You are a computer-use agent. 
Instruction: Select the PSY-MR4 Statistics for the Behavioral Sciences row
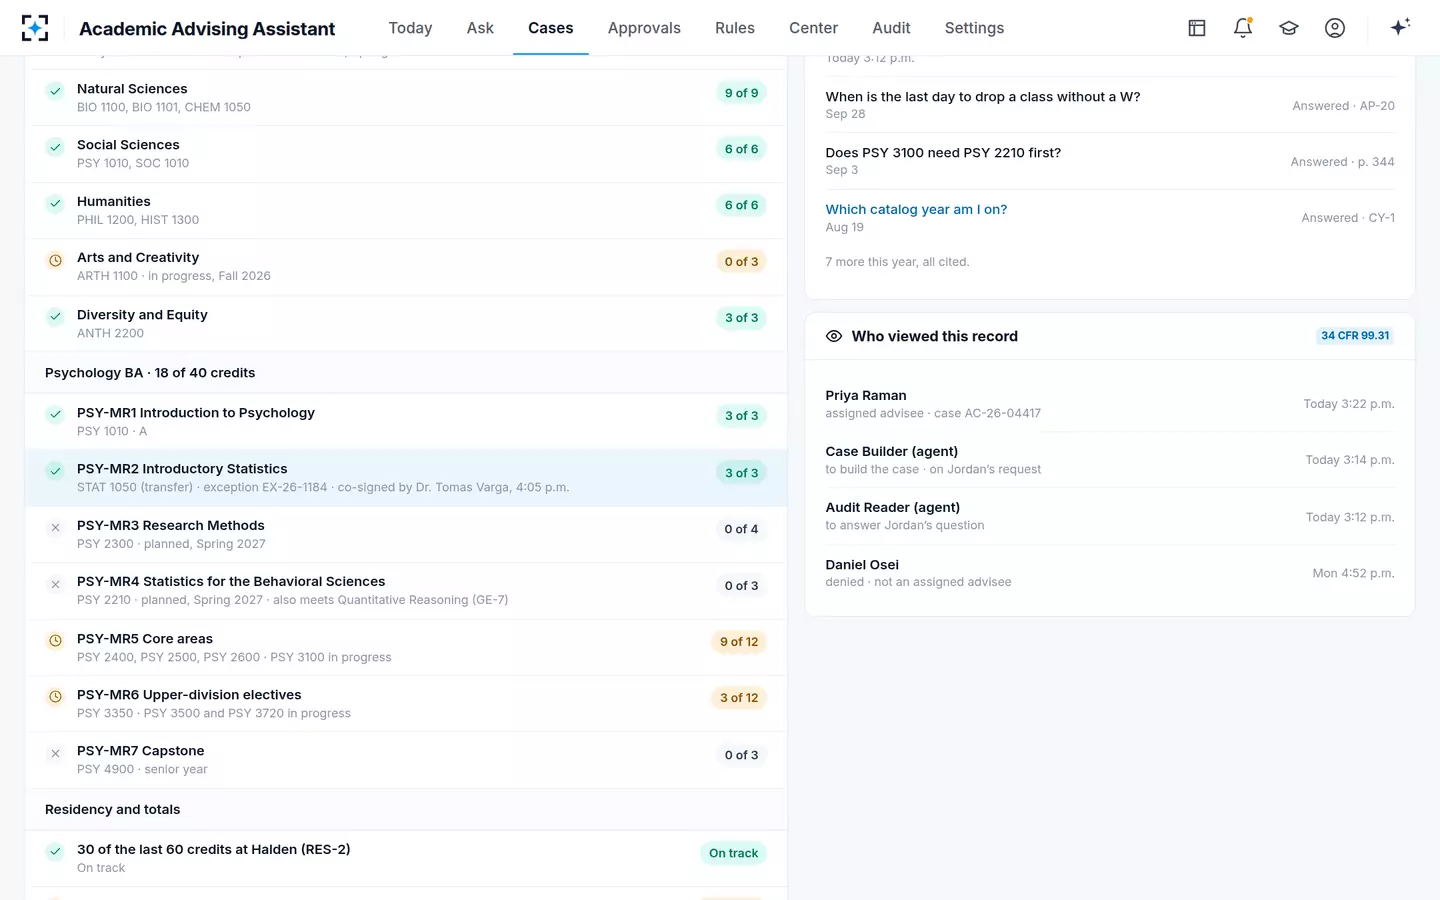pos(406,590)
